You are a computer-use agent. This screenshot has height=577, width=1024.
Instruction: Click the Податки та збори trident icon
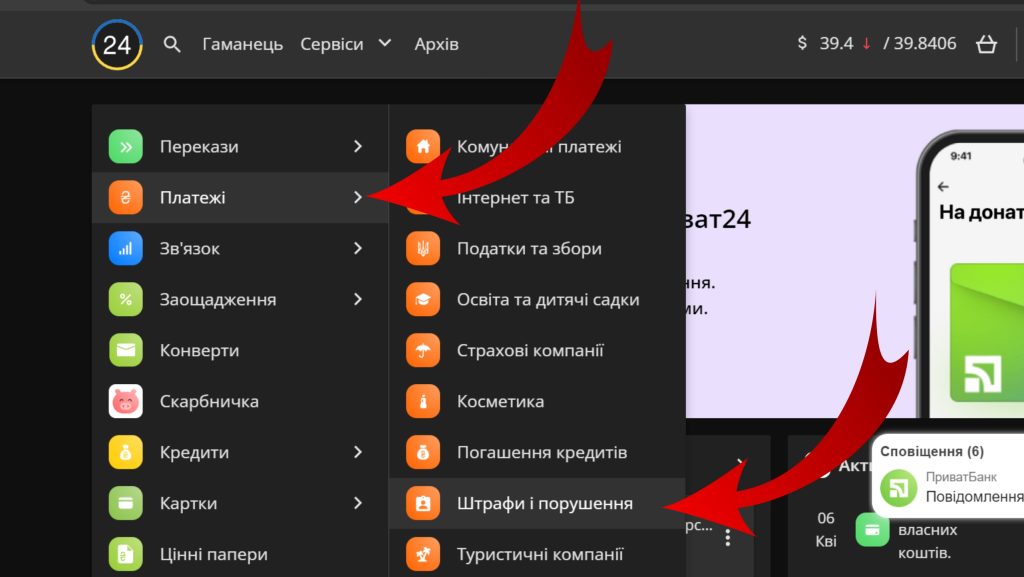point(423,248)
